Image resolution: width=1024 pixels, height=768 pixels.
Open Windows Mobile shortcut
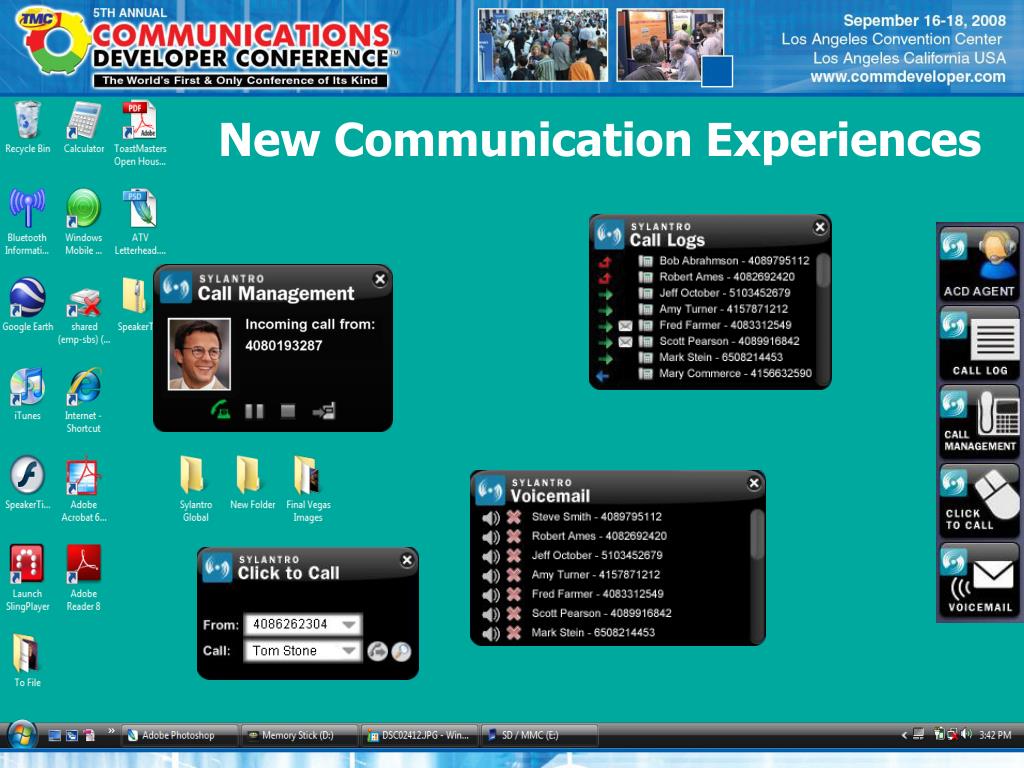(84, 222)
